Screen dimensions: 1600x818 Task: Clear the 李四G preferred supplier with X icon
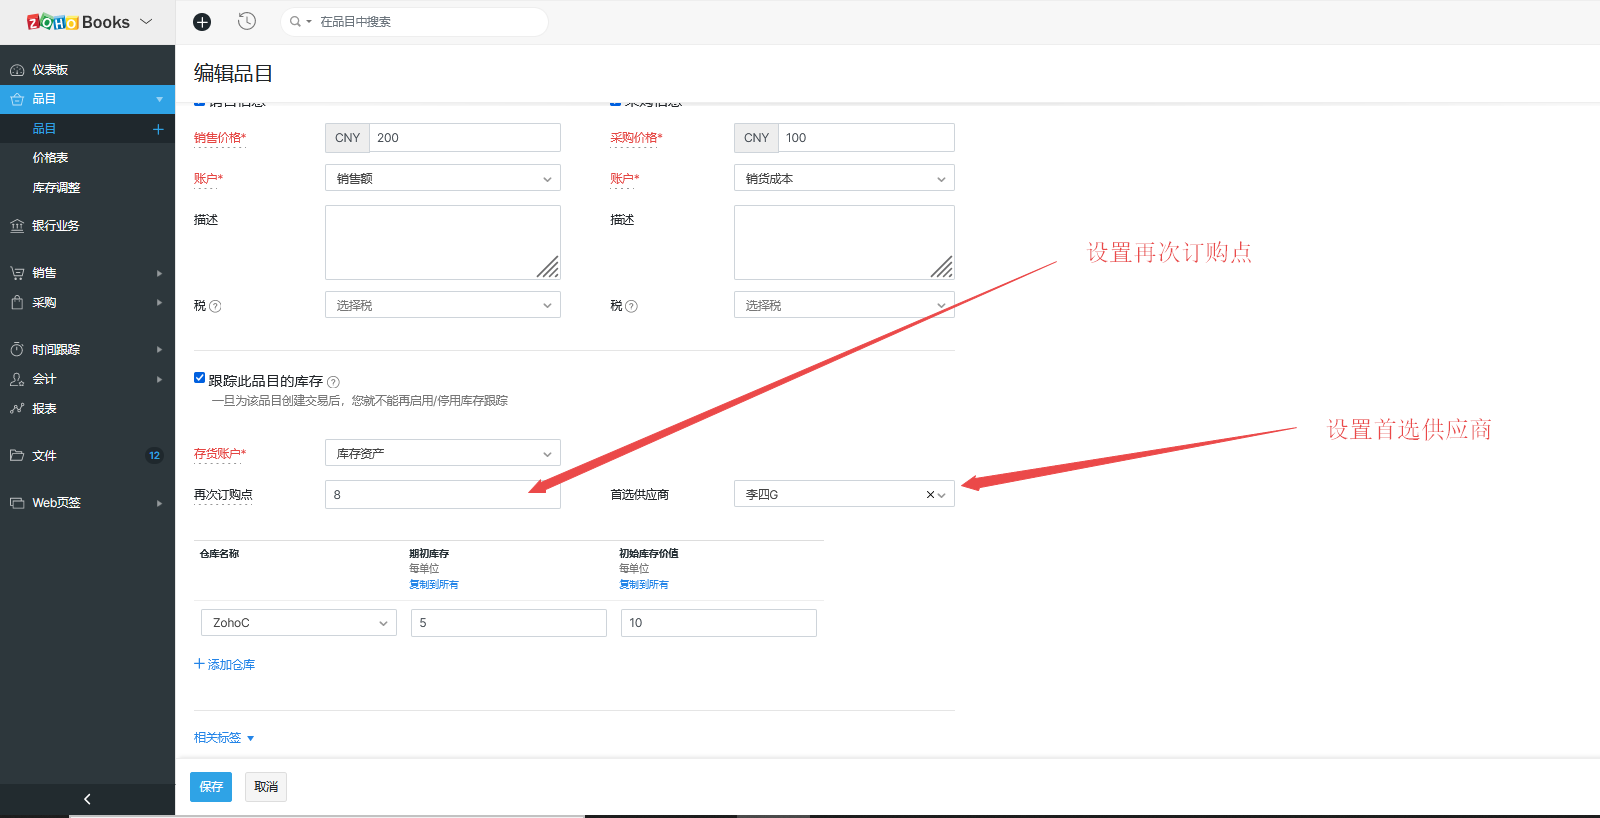click(930, 495)
